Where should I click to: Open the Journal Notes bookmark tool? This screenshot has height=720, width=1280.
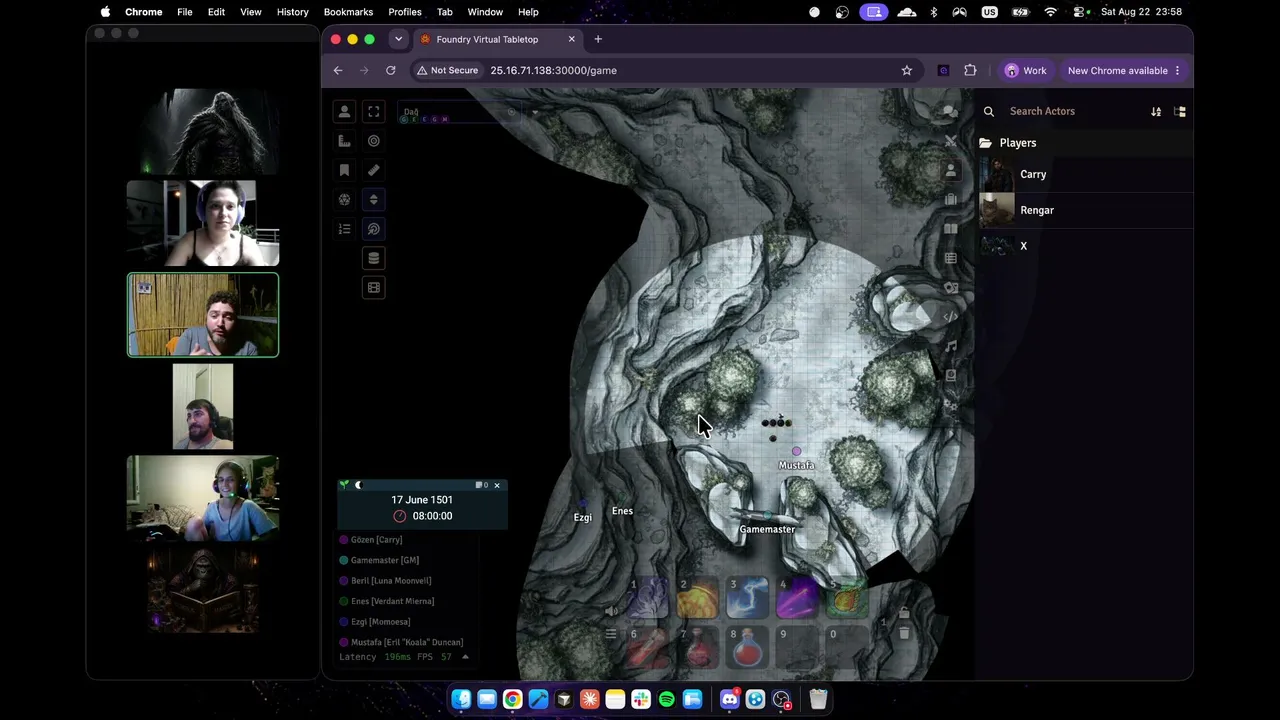(x=344, y=170)
